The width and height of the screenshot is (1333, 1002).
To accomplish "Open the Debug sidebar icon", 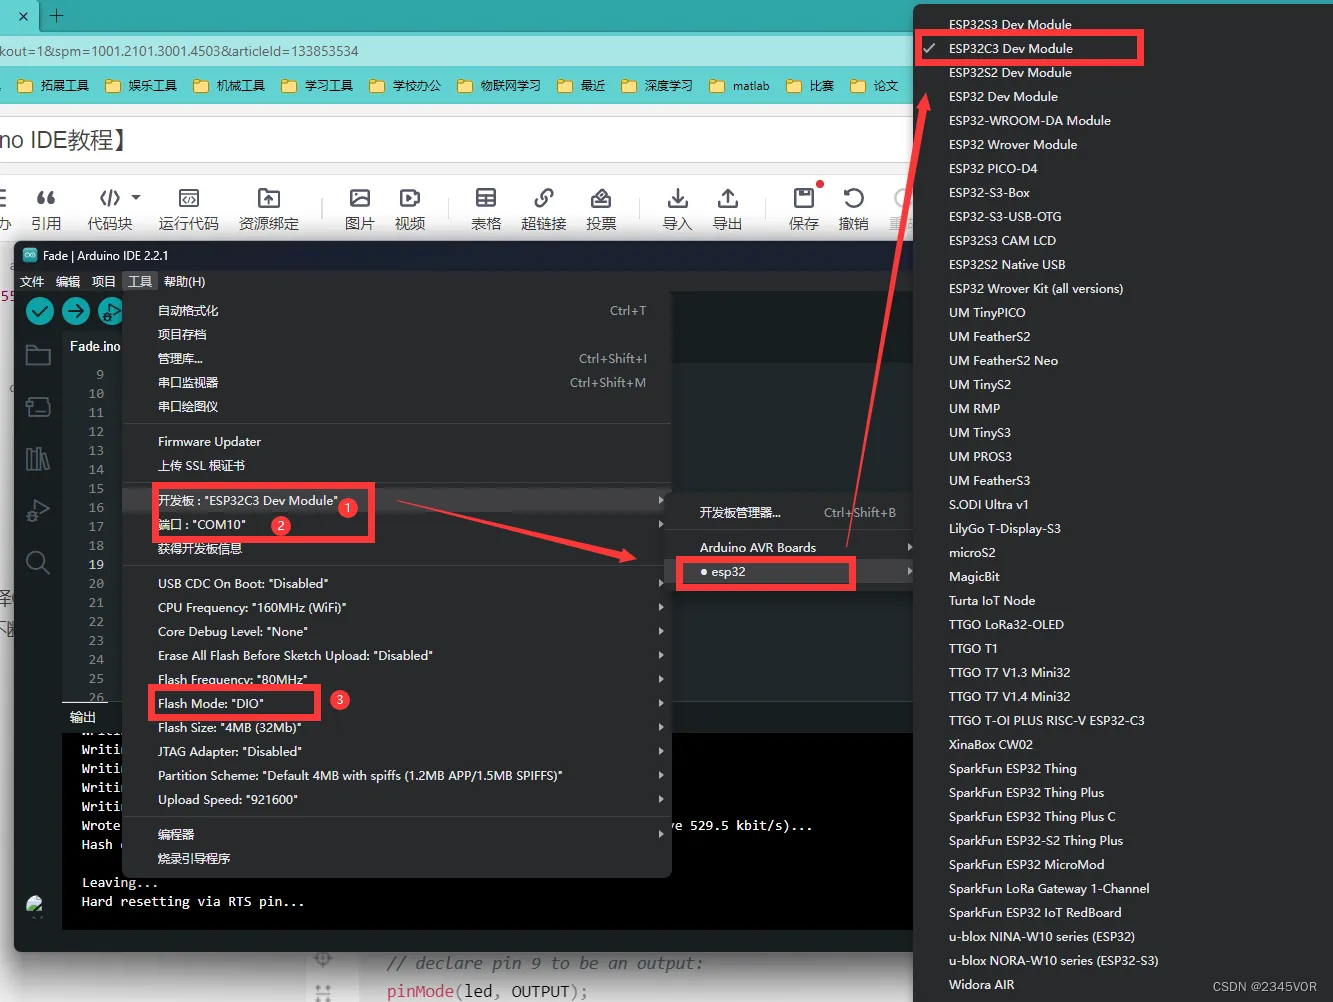I will point(38,510).
